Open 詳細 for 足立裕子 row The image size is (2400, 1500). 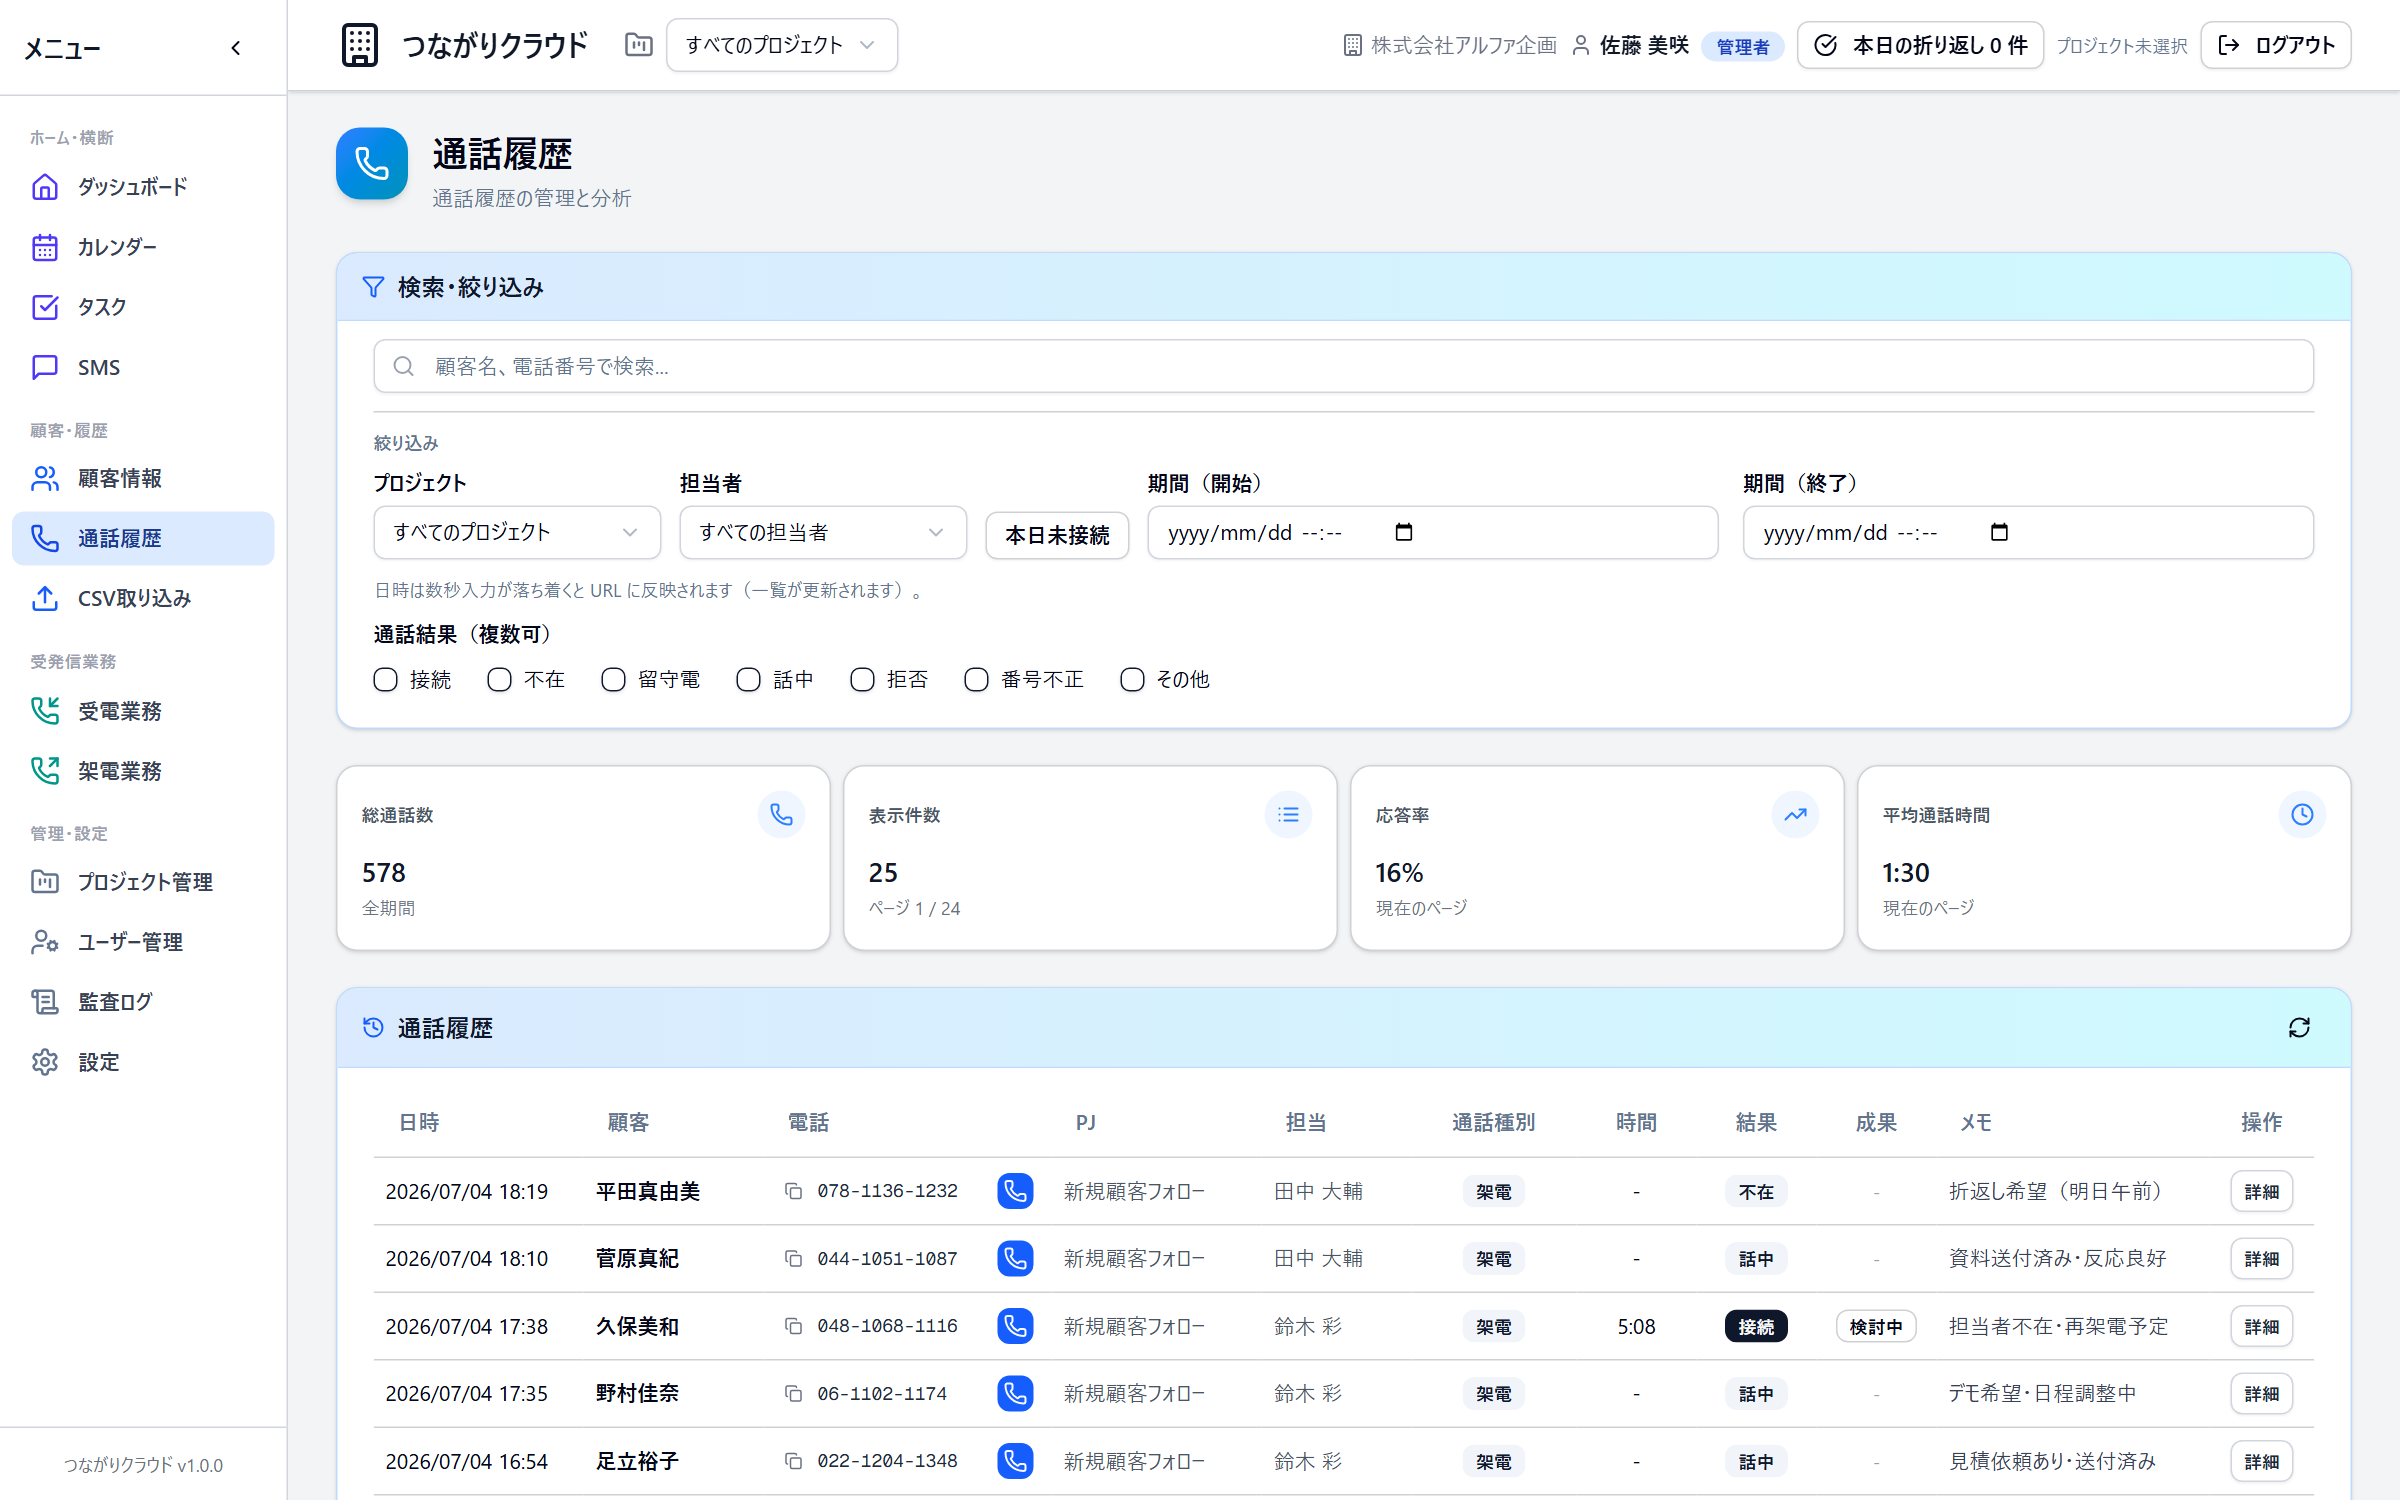coord(2261,1461)
